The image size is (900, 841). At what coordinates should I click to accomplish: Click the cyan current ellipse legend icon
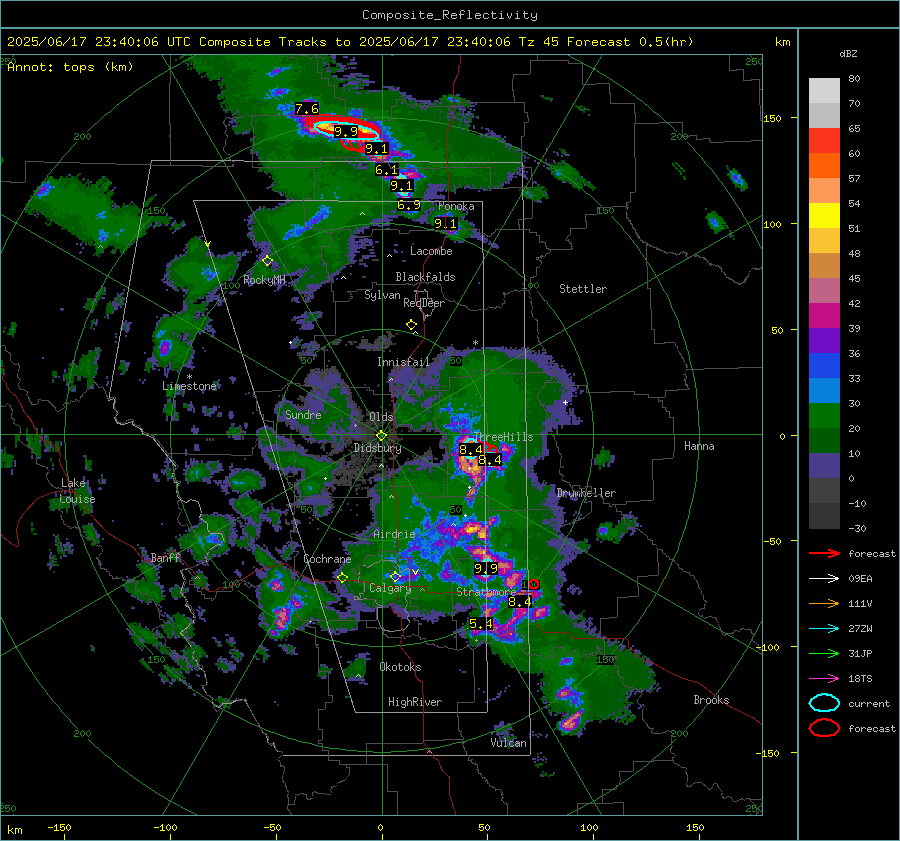click(x=824, y=703)
